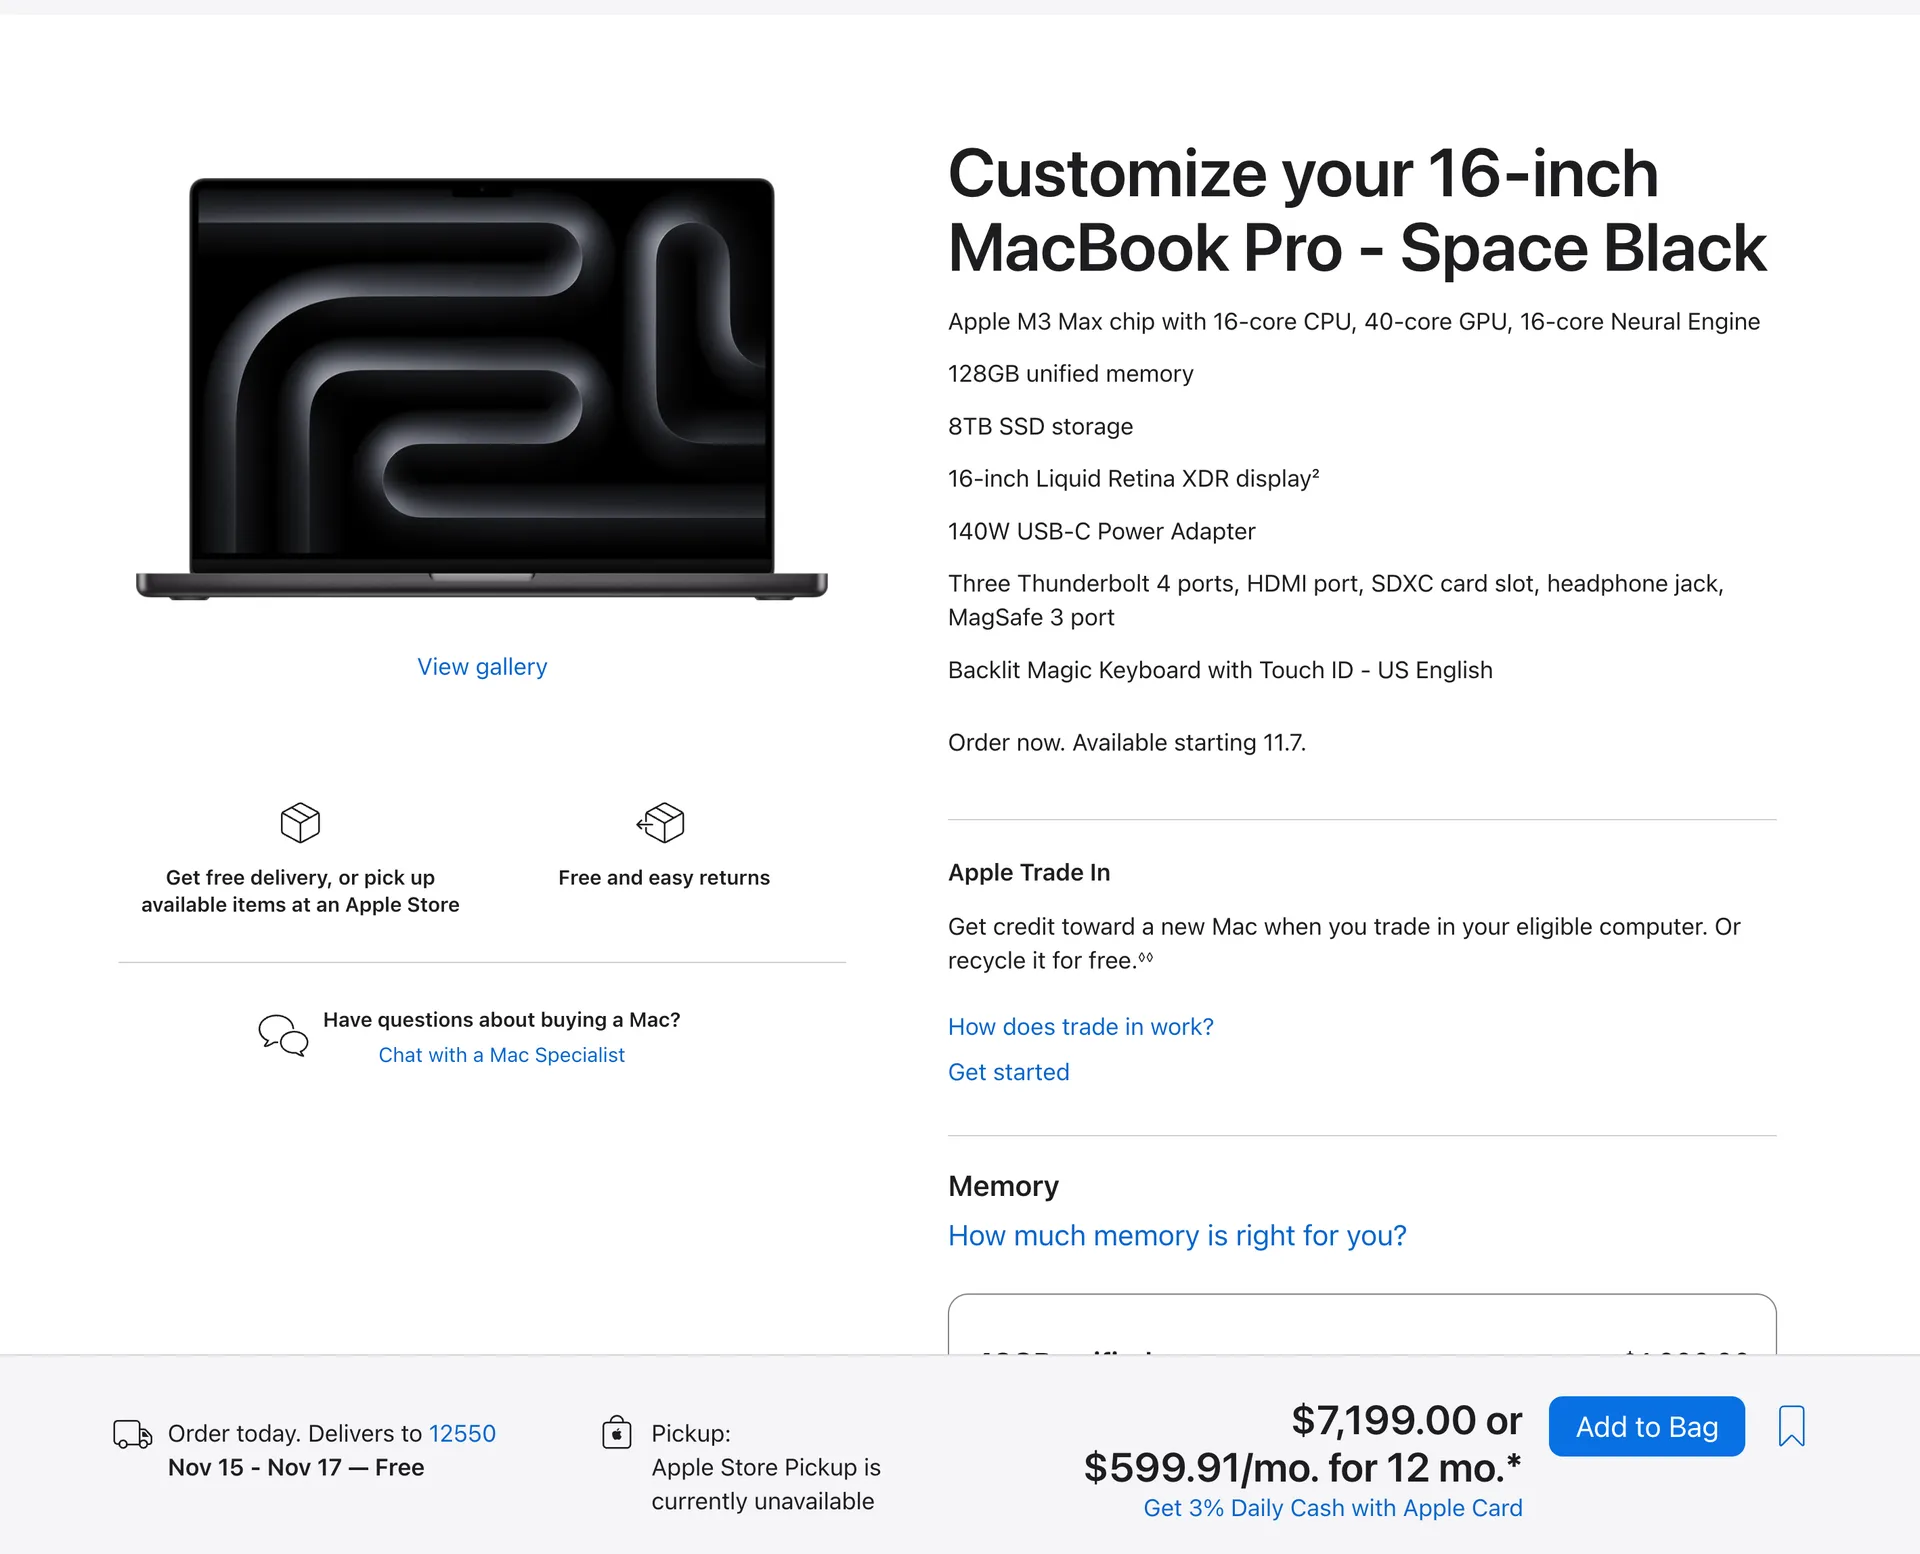Viewport: 1920px width, 1554px height.
Task: Open 'How much memory is right for you?'
Action: coord(1177,1236)
